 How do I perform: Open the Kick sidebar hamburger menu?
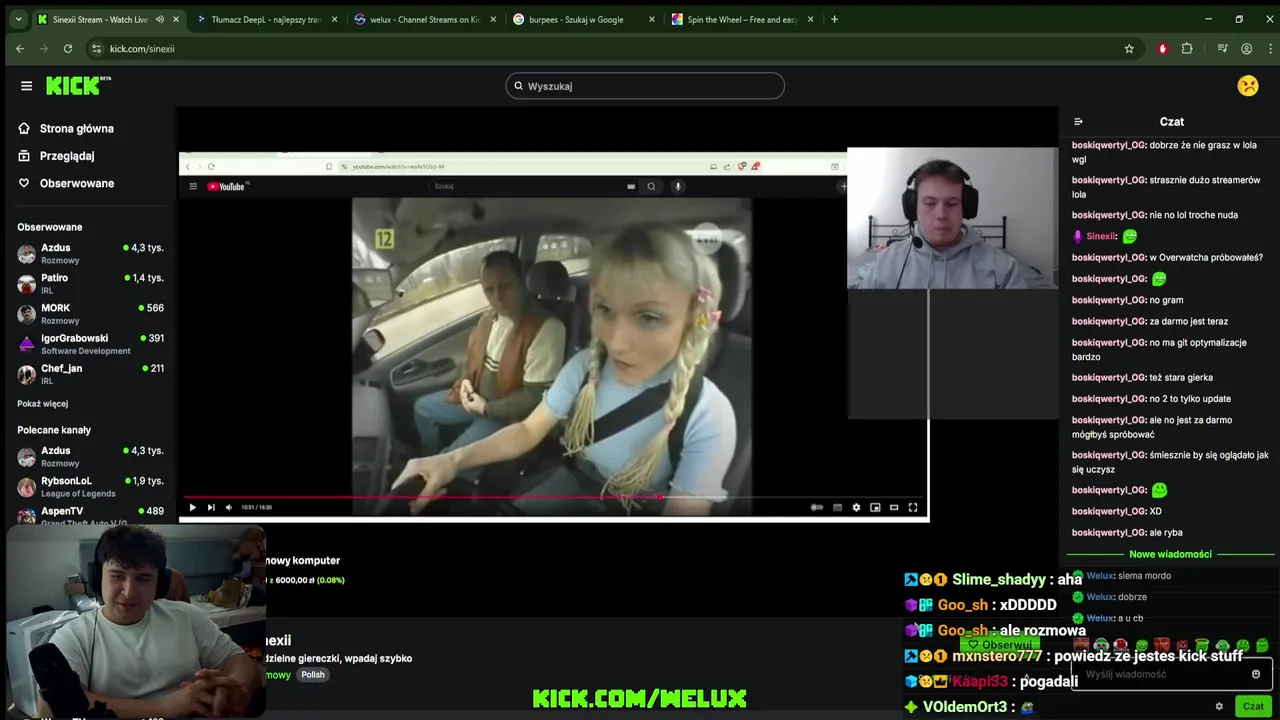[x=26, y=86]
